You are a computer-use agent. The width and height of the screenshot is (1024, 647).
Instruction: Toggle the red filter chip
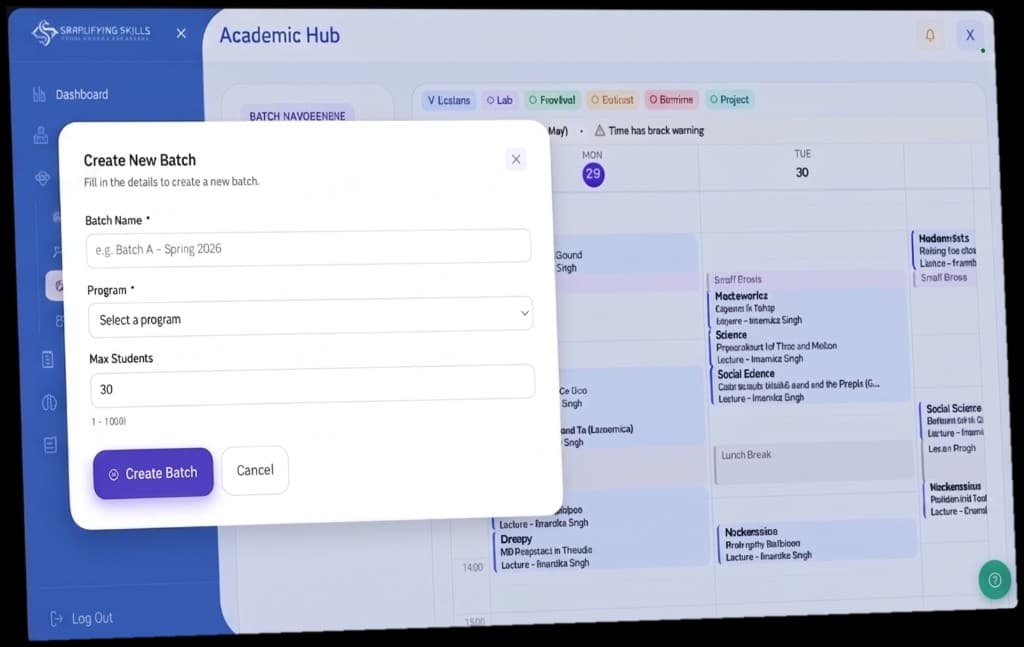coord(671,100)
